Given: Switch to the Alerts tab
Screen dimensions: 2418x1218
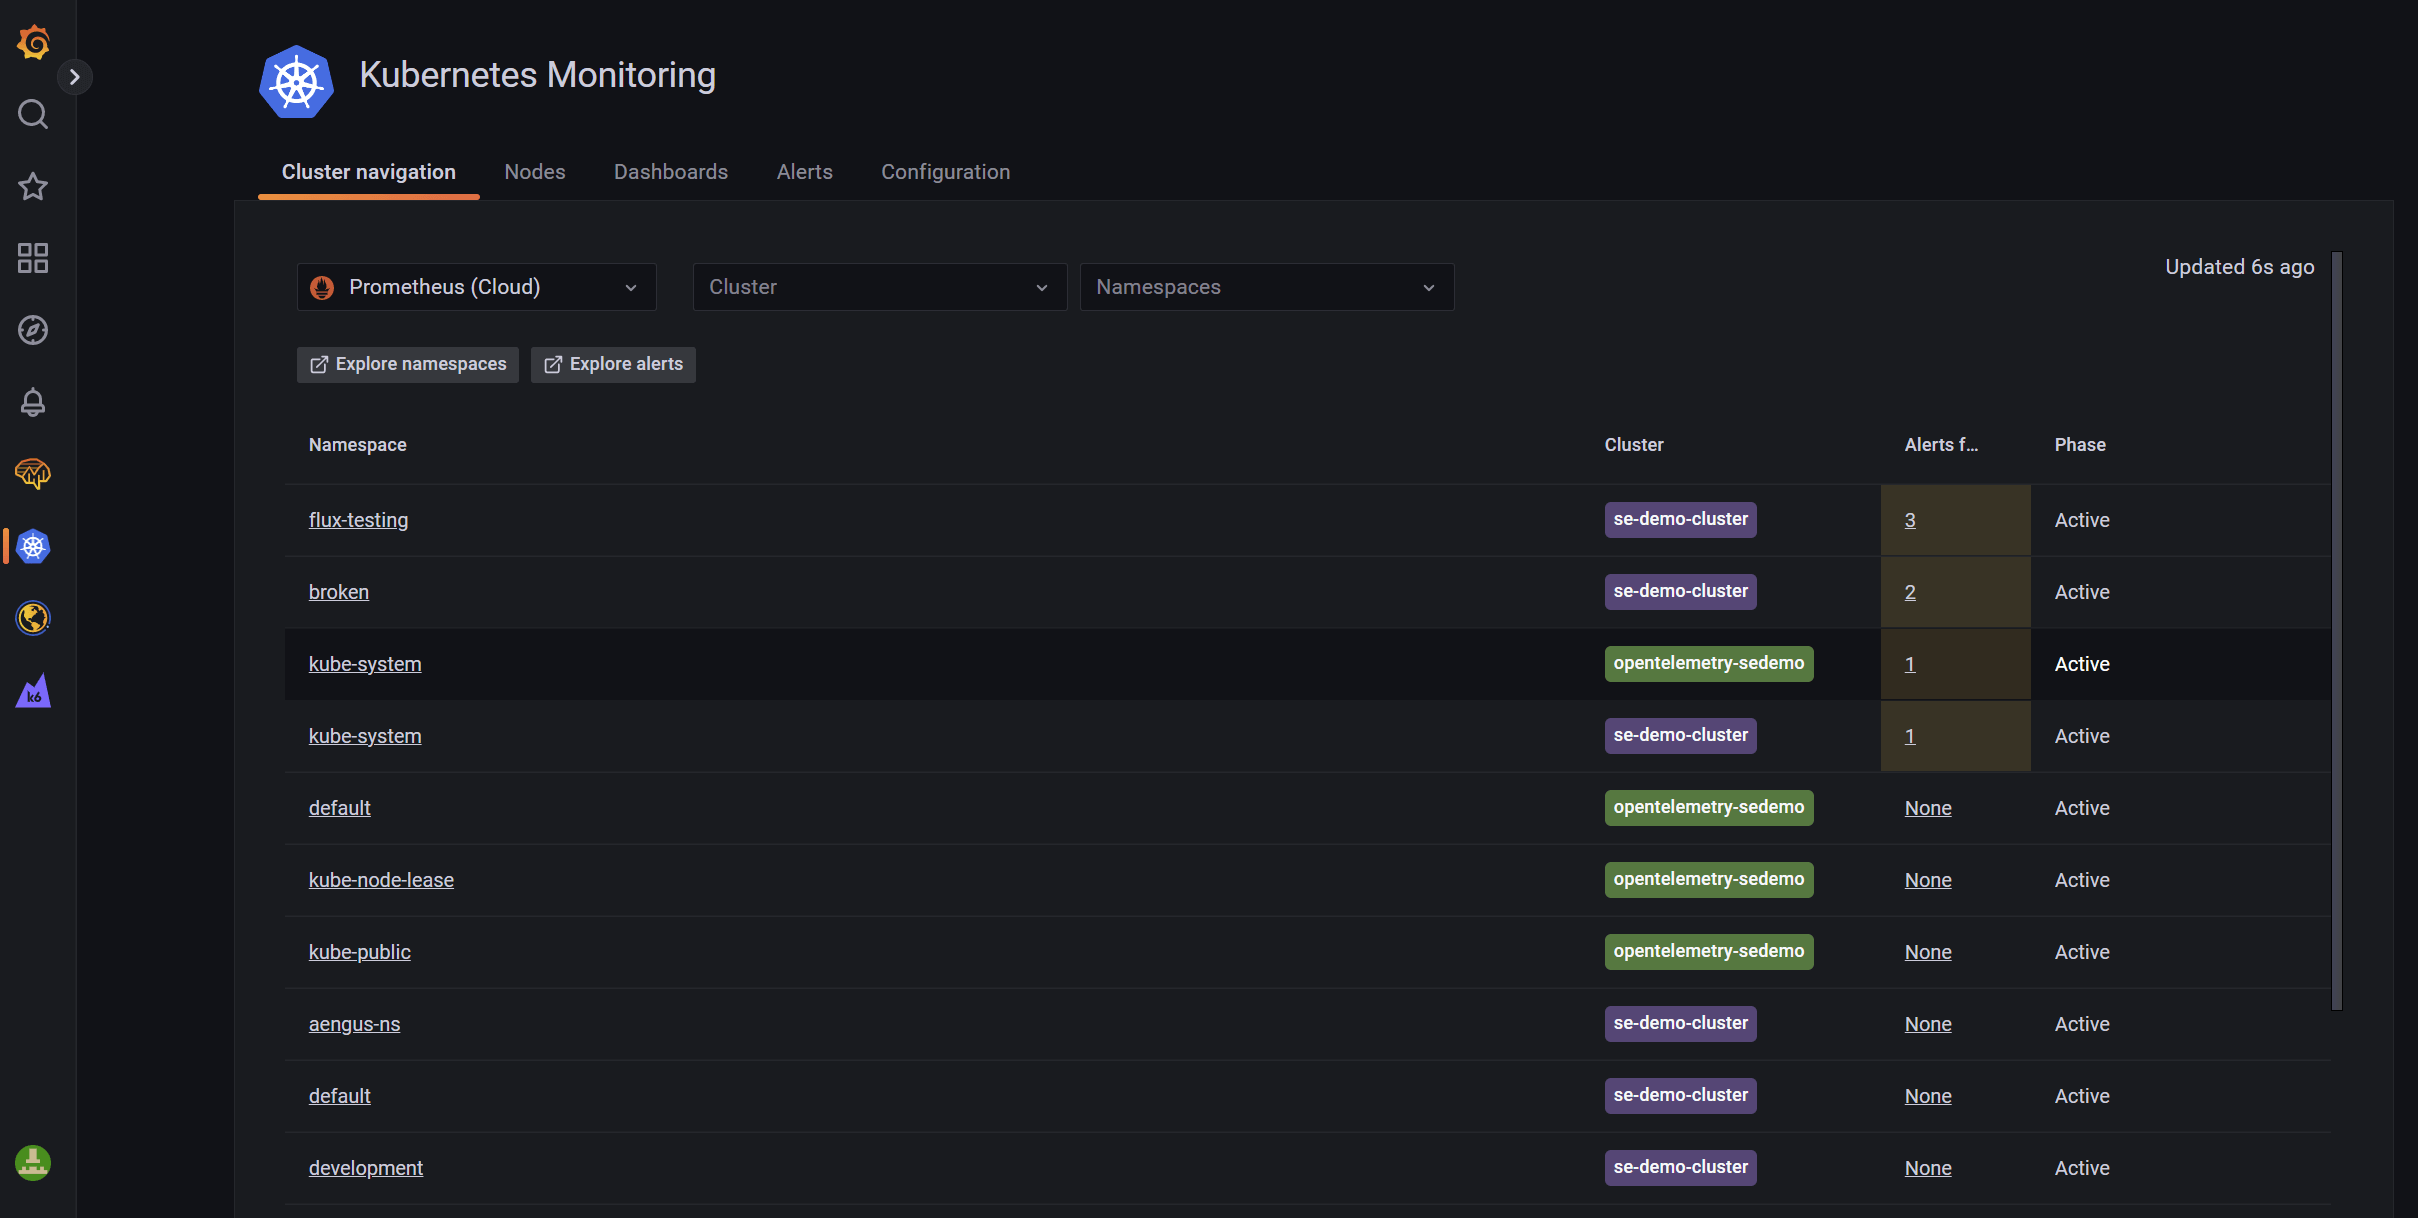Looking at the screenshot, I should tap(805, 172).
